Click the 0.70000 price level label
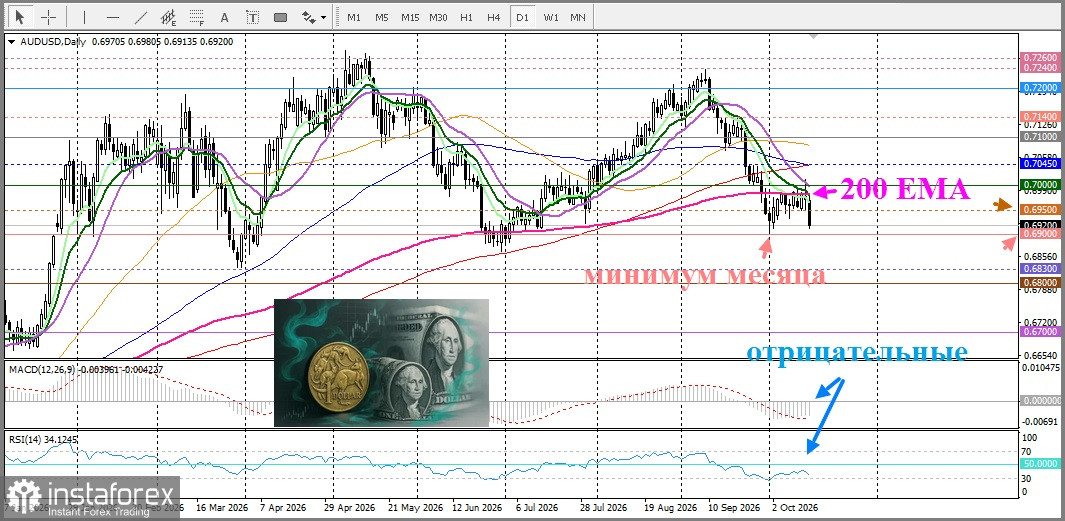This screenshot has height=521, width=1065. 1041,185
